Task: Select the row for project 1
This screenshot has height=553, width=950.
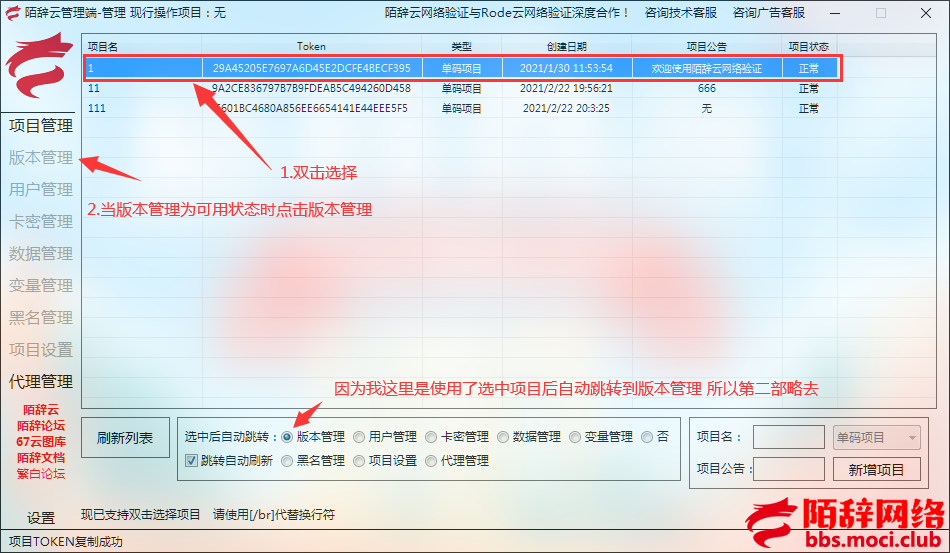Action: pyautogui.click(x=461, y=68)
